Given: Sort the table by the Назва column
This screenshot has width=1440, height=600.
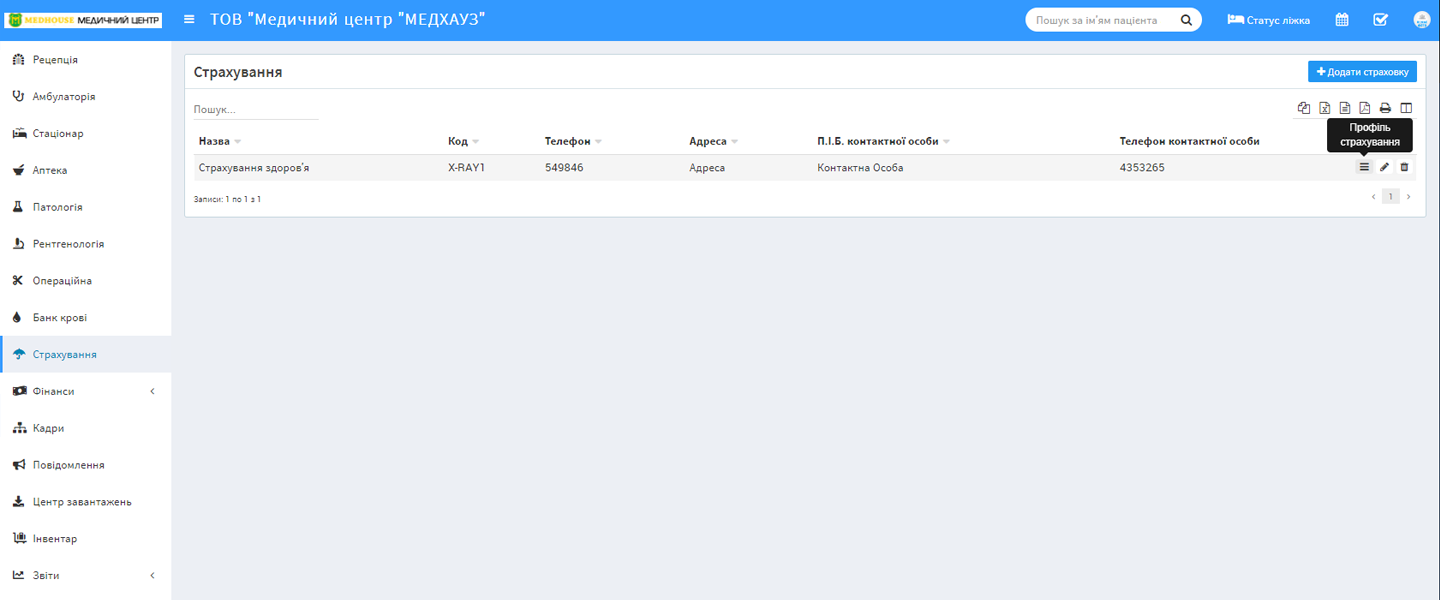Looking at the screenshot, I should (220, 142).
